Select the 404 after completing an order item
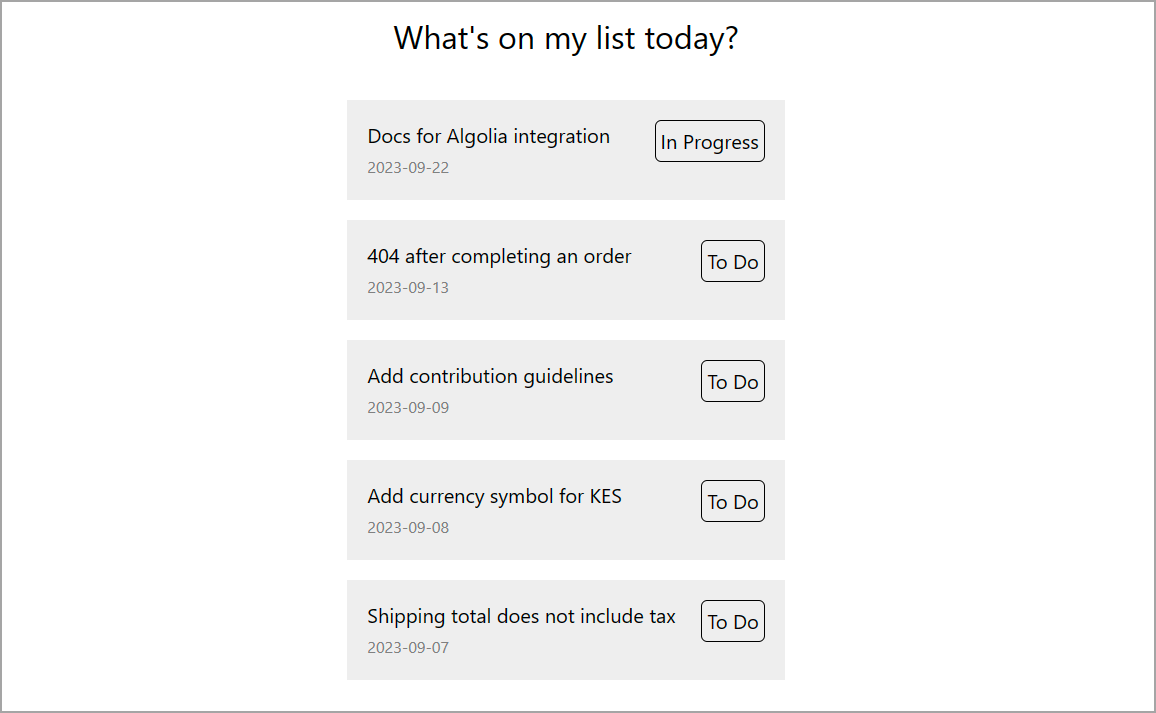The image size is (1156, 713). (500, 256)
